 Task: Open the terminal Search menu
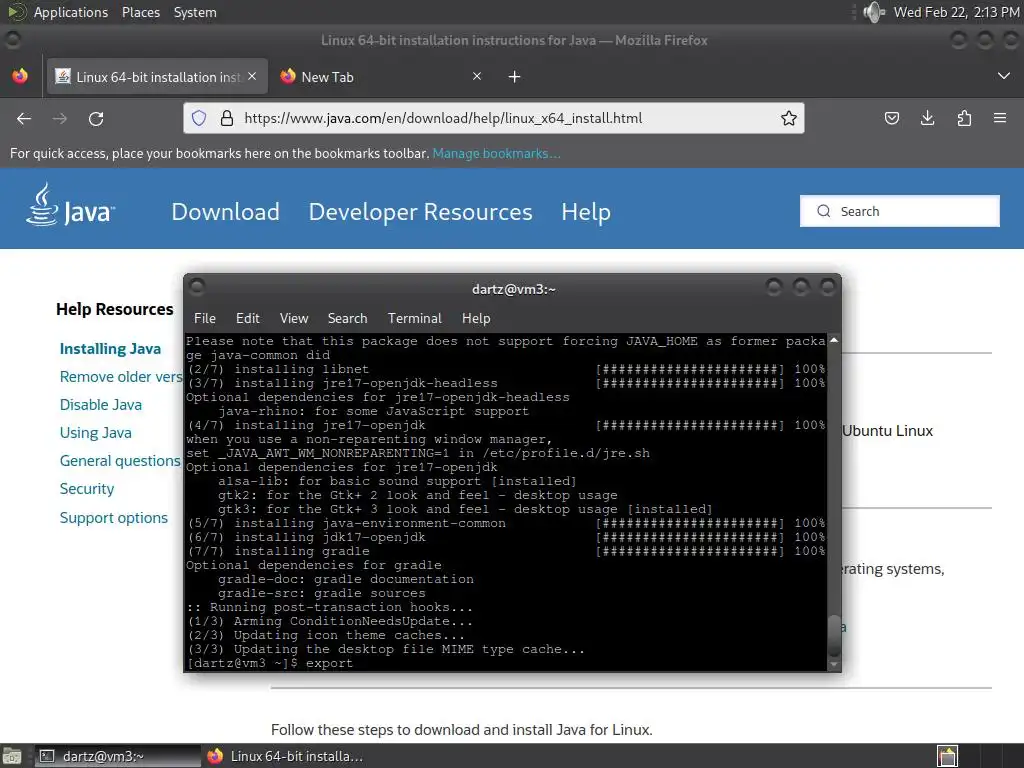click(x=347, y=318)
